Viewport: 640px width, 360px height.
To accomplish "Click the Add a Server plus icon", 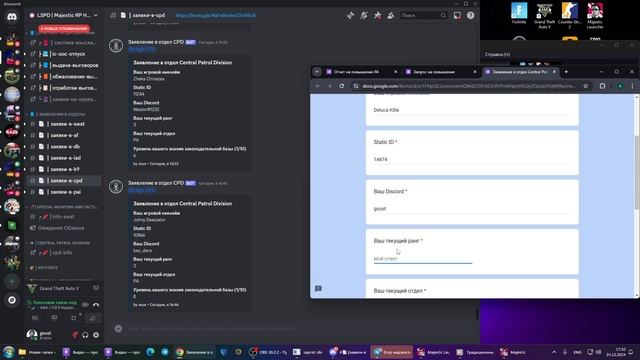I will [12, 281].
